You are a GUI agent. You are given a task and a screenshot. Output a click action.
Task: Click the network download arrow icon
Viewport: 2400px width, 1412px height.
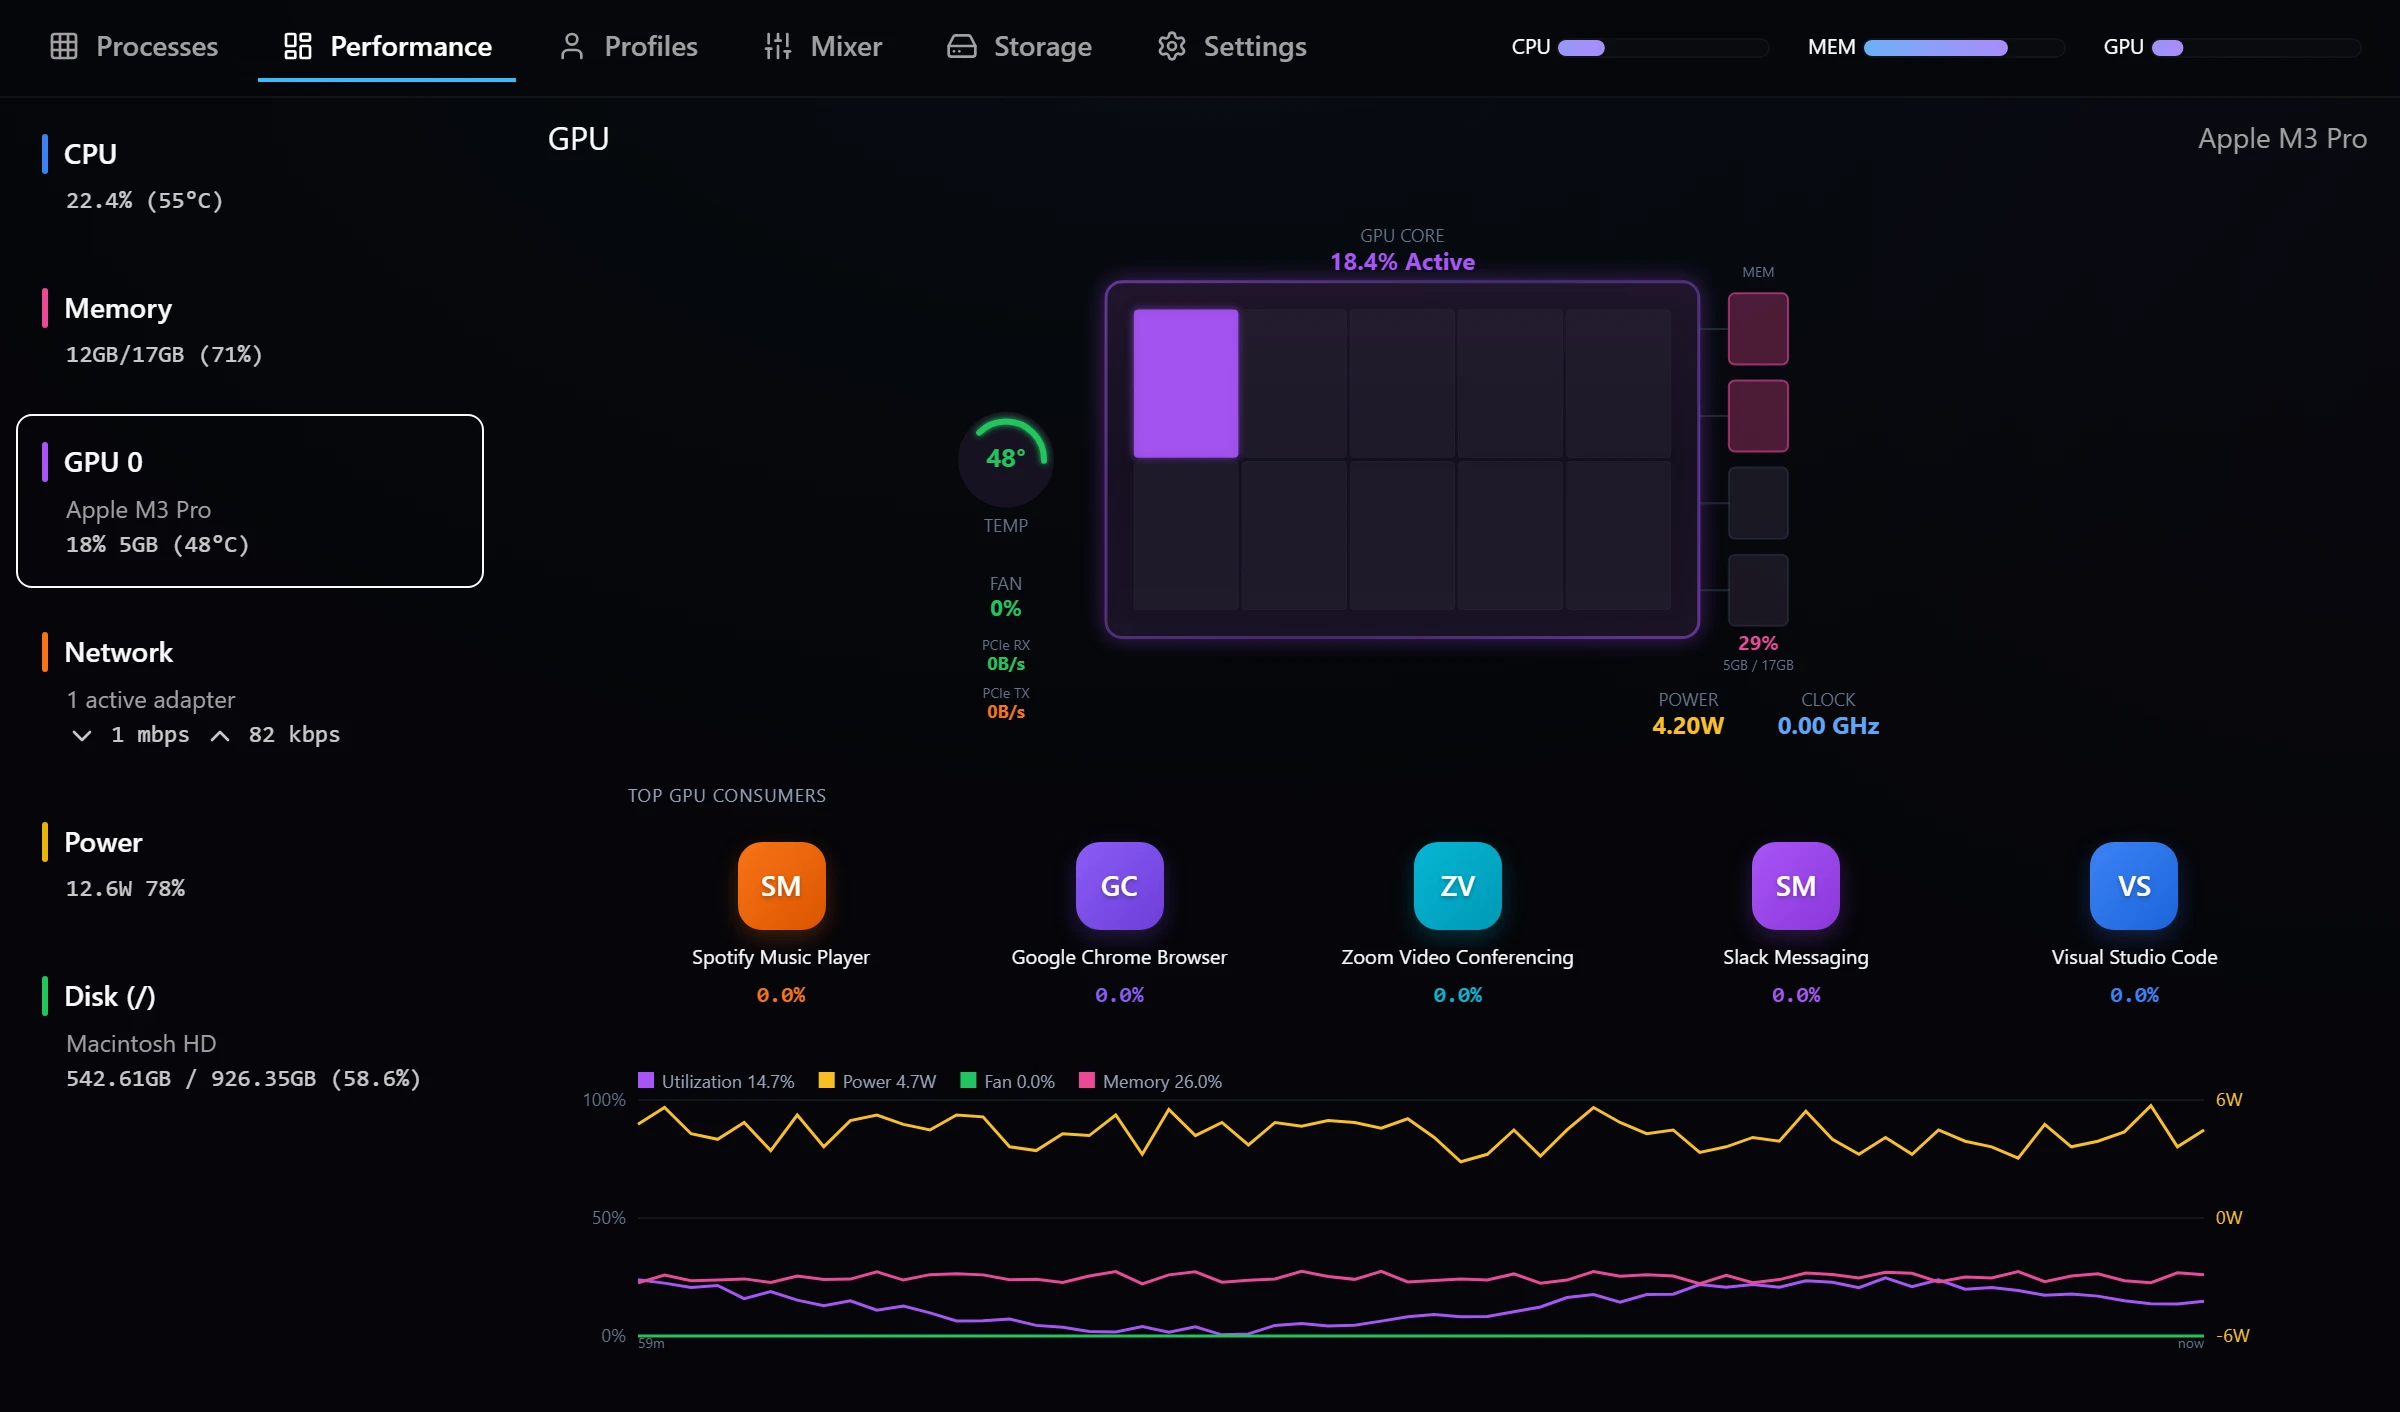[82, 735]
